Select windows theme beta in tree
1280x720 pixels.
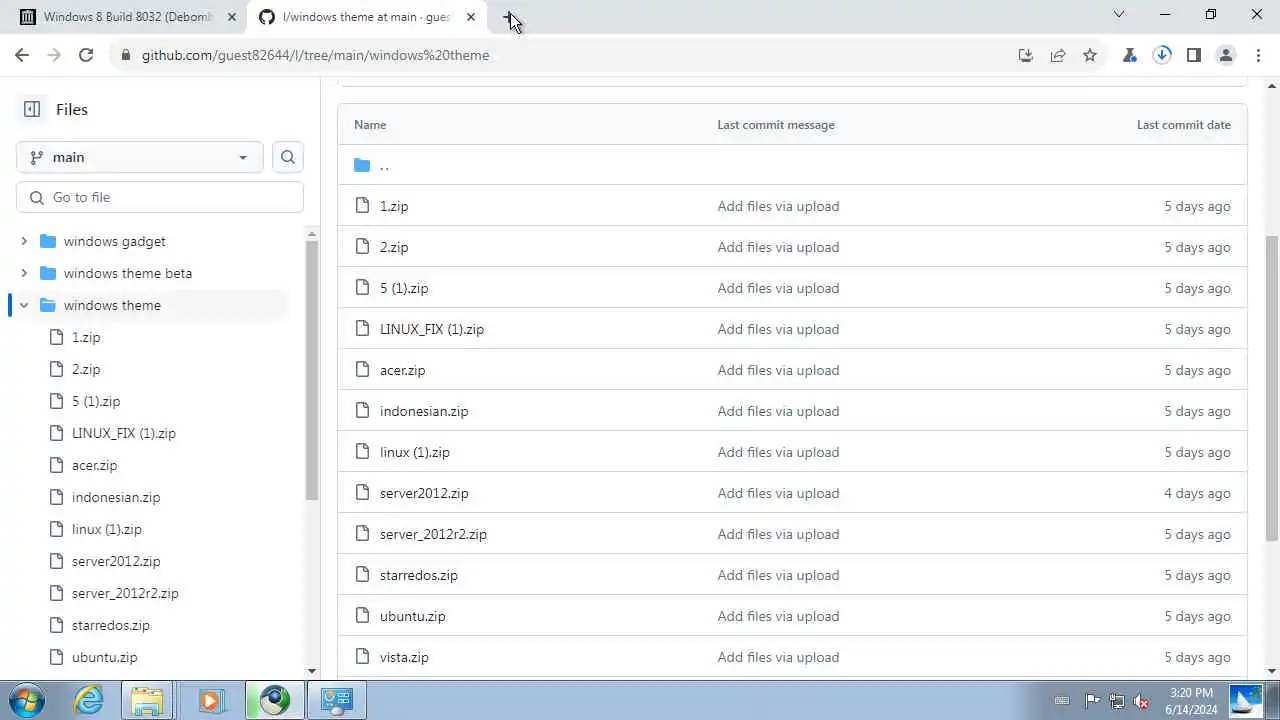click(128, 273)
